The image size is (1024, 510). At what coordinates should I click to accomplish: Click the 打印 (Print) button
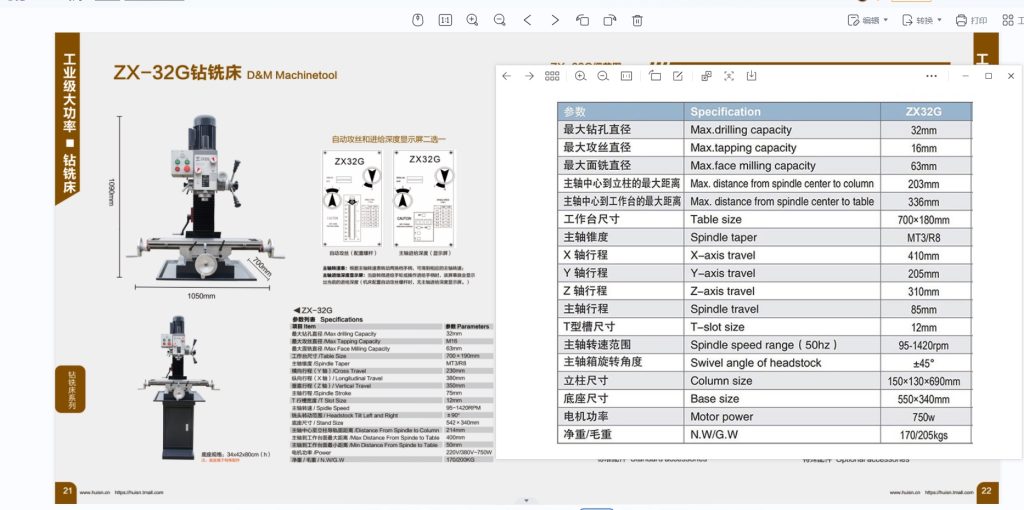(x=971, y=20)
